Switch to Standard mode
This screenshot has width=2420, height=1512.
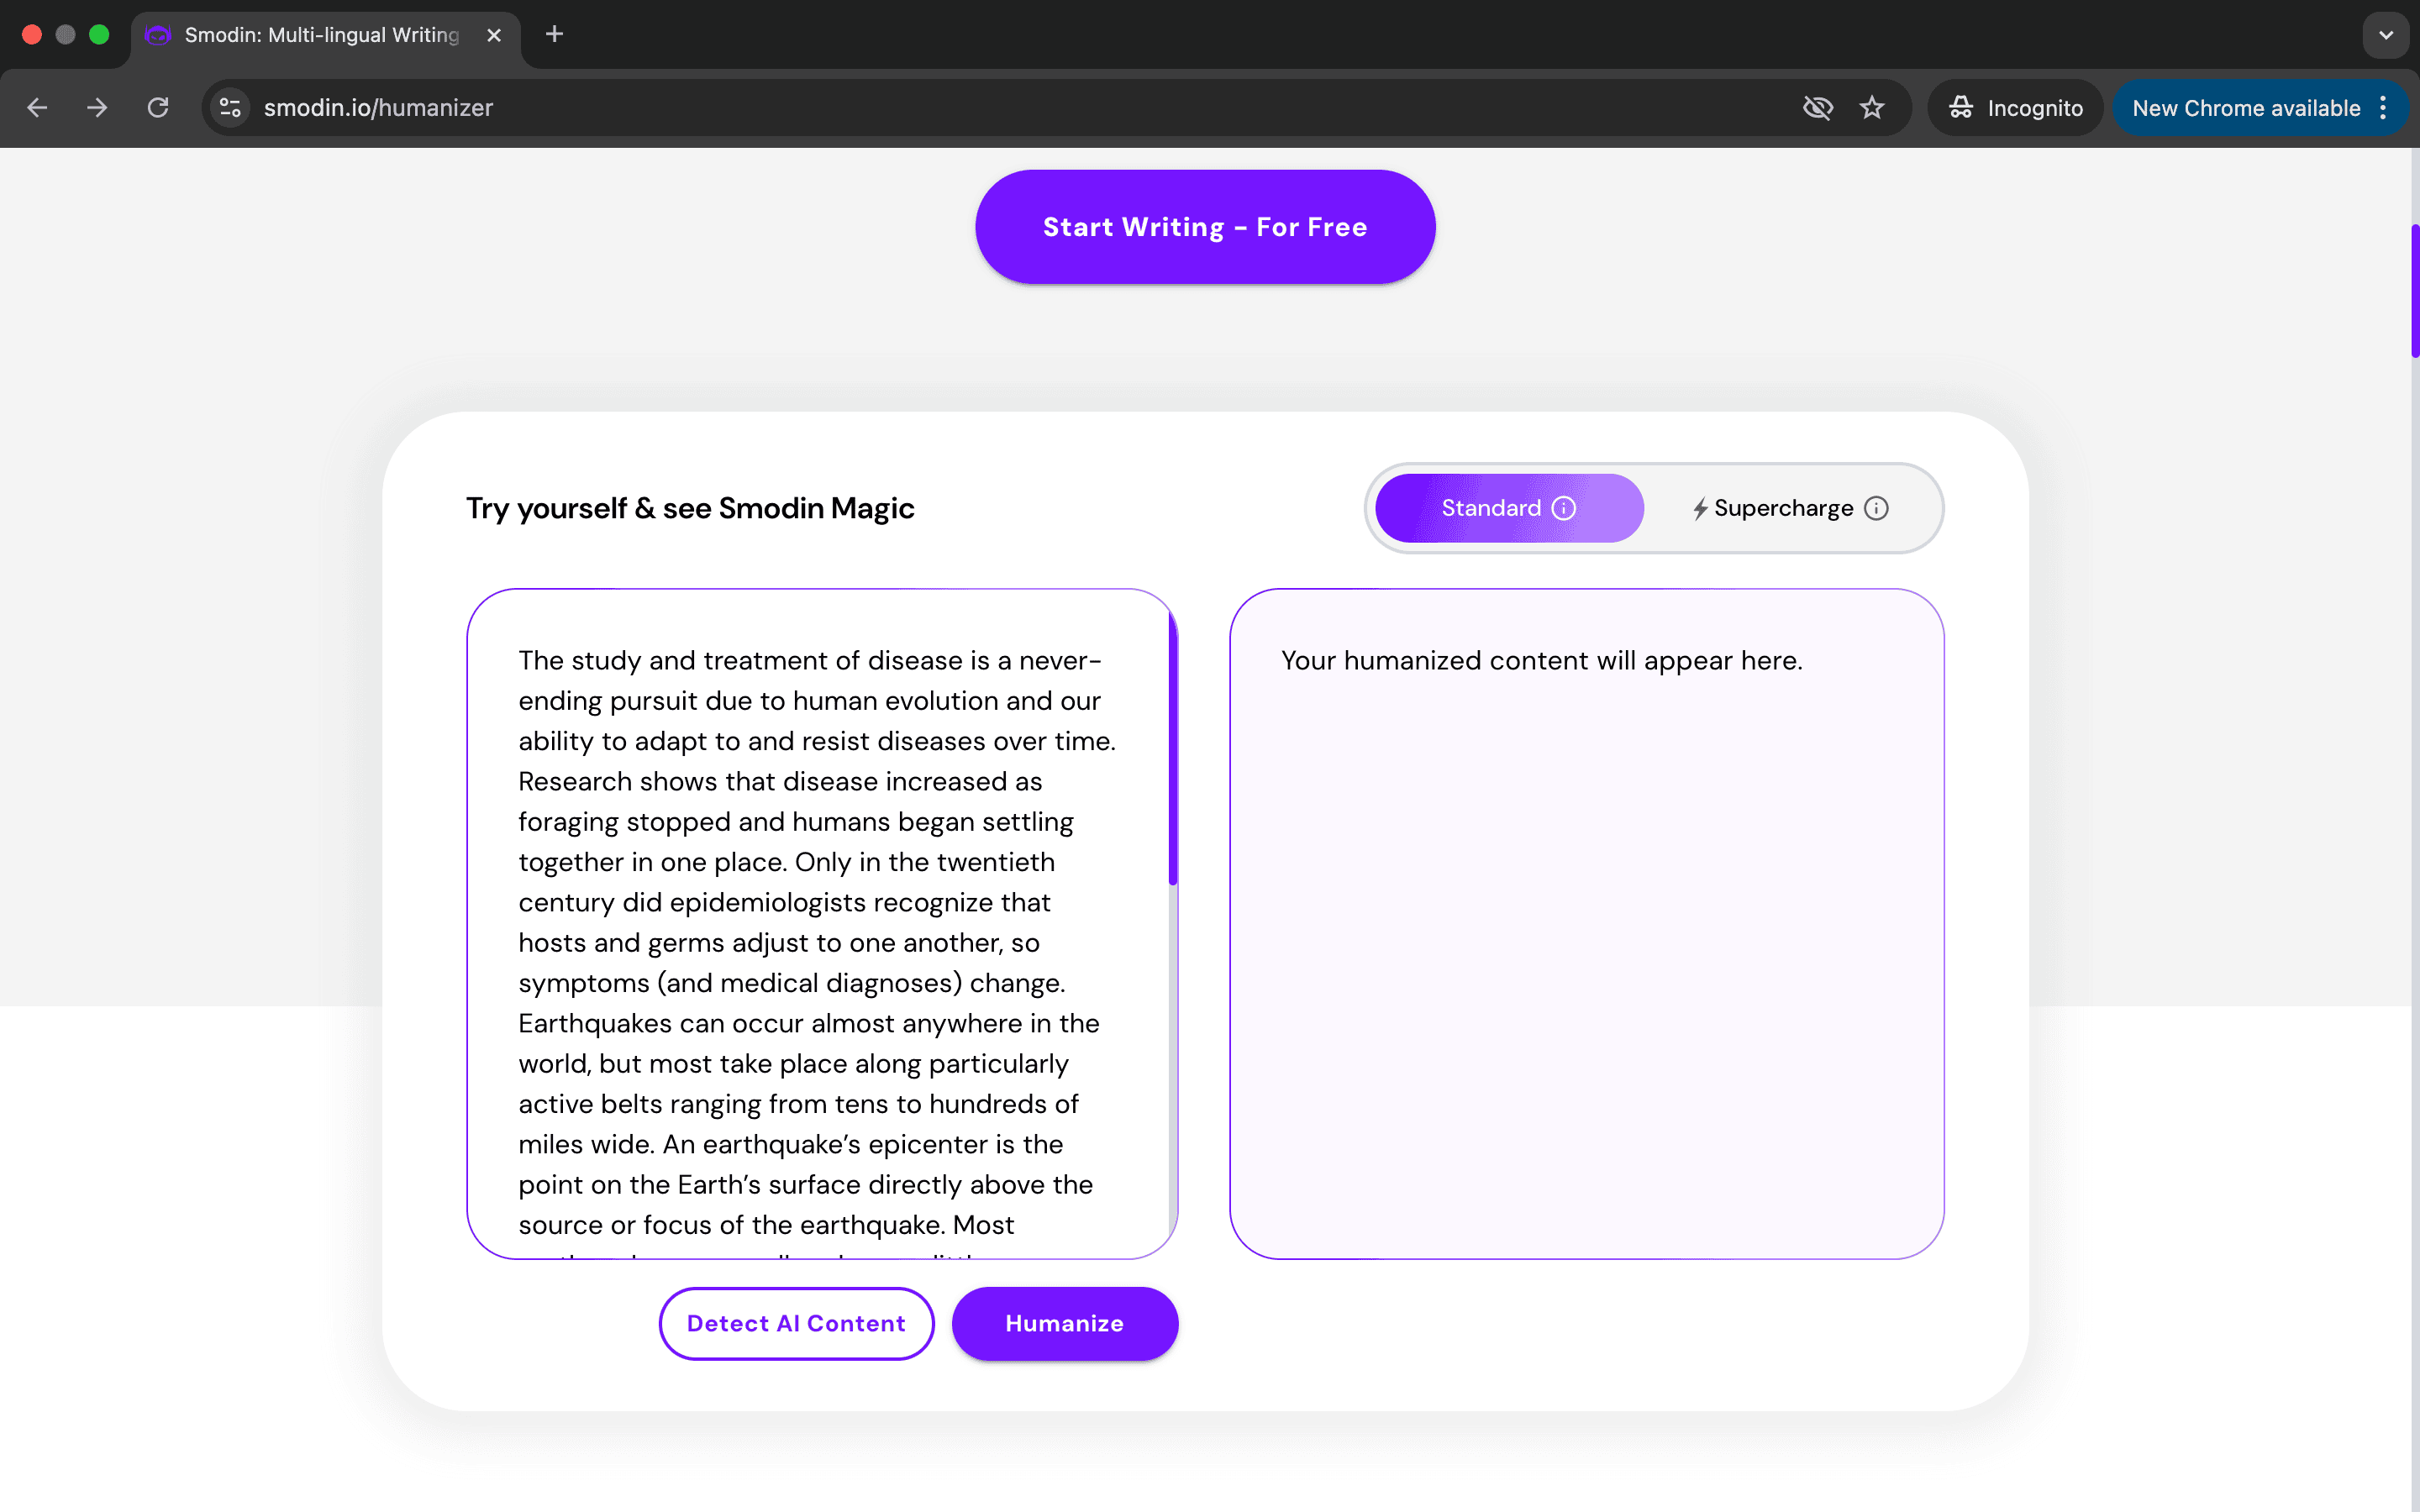point(1508,508)
